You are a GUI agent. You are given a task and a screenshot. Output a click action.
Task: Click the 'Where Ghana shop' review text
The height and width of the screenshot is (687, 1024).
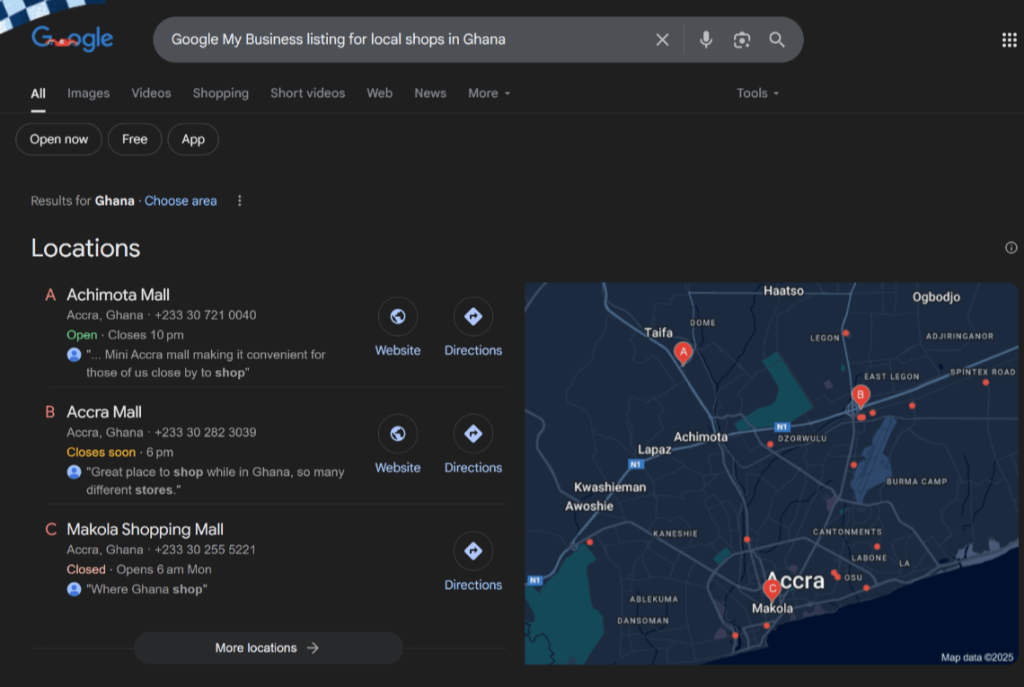coord(147,589)
